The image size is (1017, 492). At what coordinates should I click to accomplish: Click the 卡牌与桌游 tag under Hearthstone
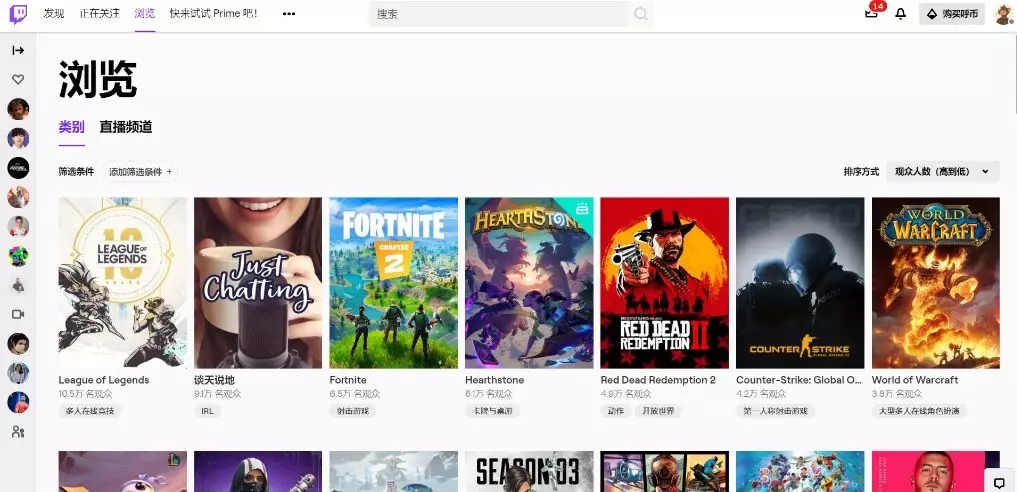pyautogui.click(x=492, y=411)
